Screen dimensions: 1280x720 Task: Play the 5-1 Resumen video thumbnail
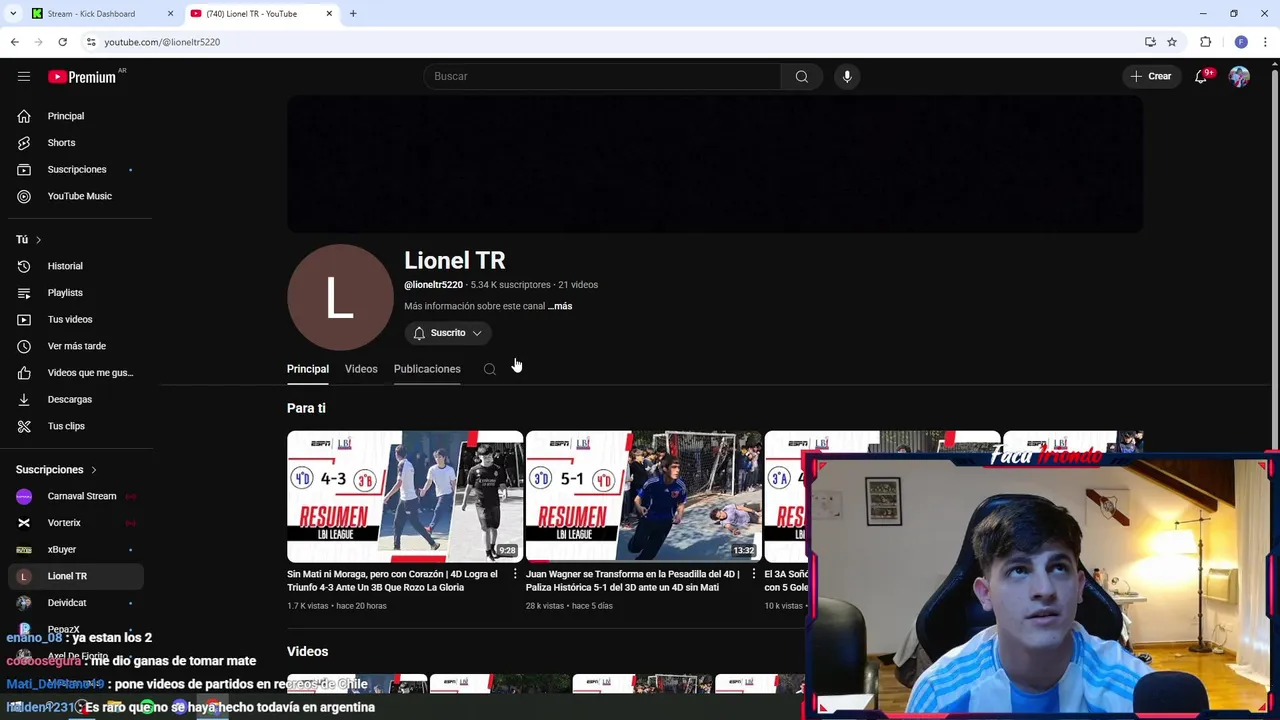[x=644, y=496]
